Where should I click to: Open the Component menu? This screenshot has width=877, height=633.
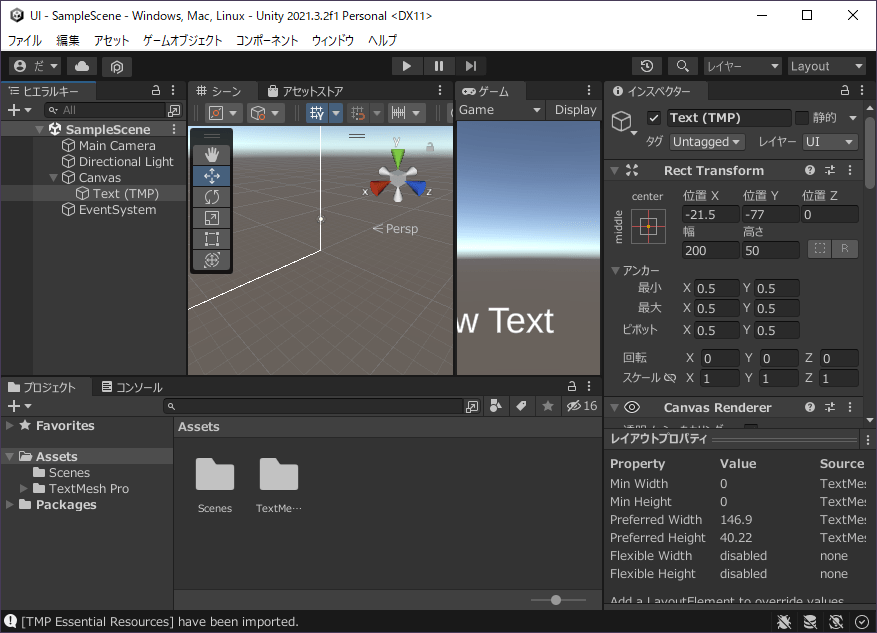tap(267, 40)
